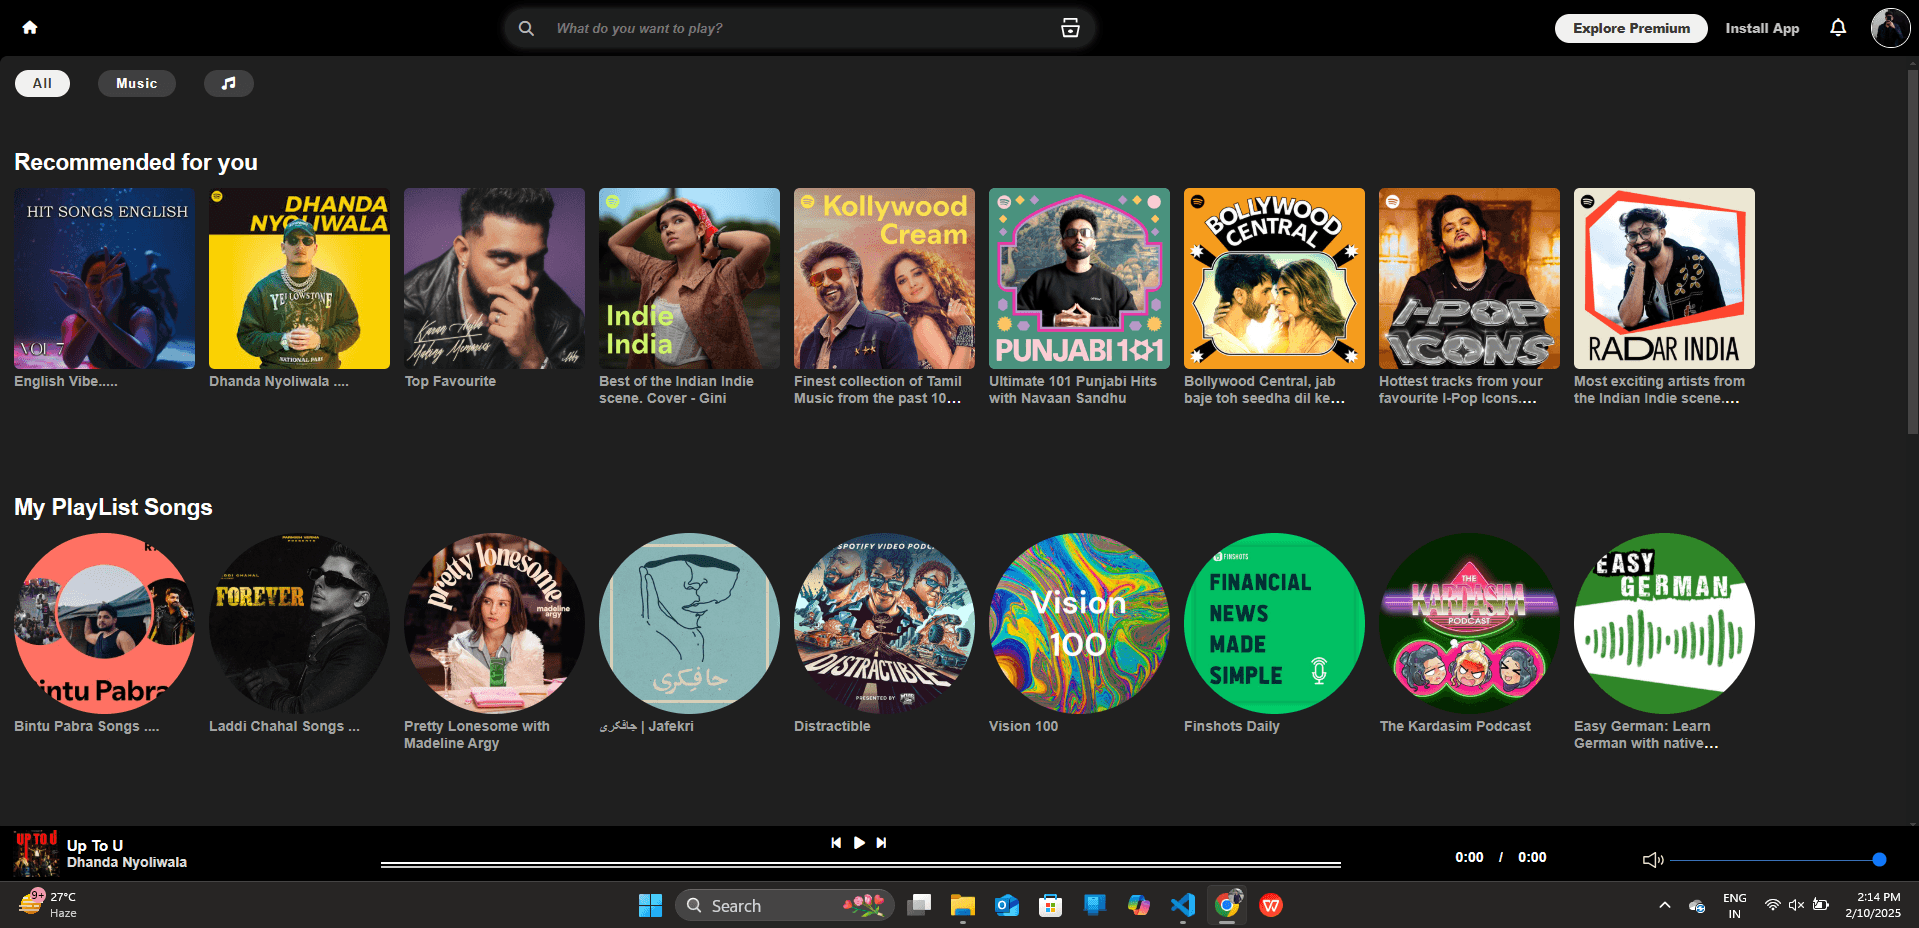The width and height of the screenshot is (1919, 928).
Task: Skip to the next track
Action: [x=881, y=843]
